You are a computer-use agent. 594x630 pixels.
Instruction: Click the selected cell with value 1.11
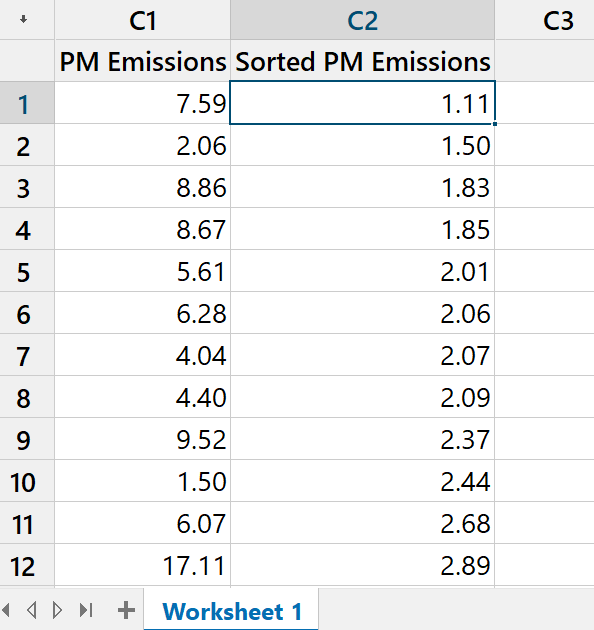(x=363, y=103)
